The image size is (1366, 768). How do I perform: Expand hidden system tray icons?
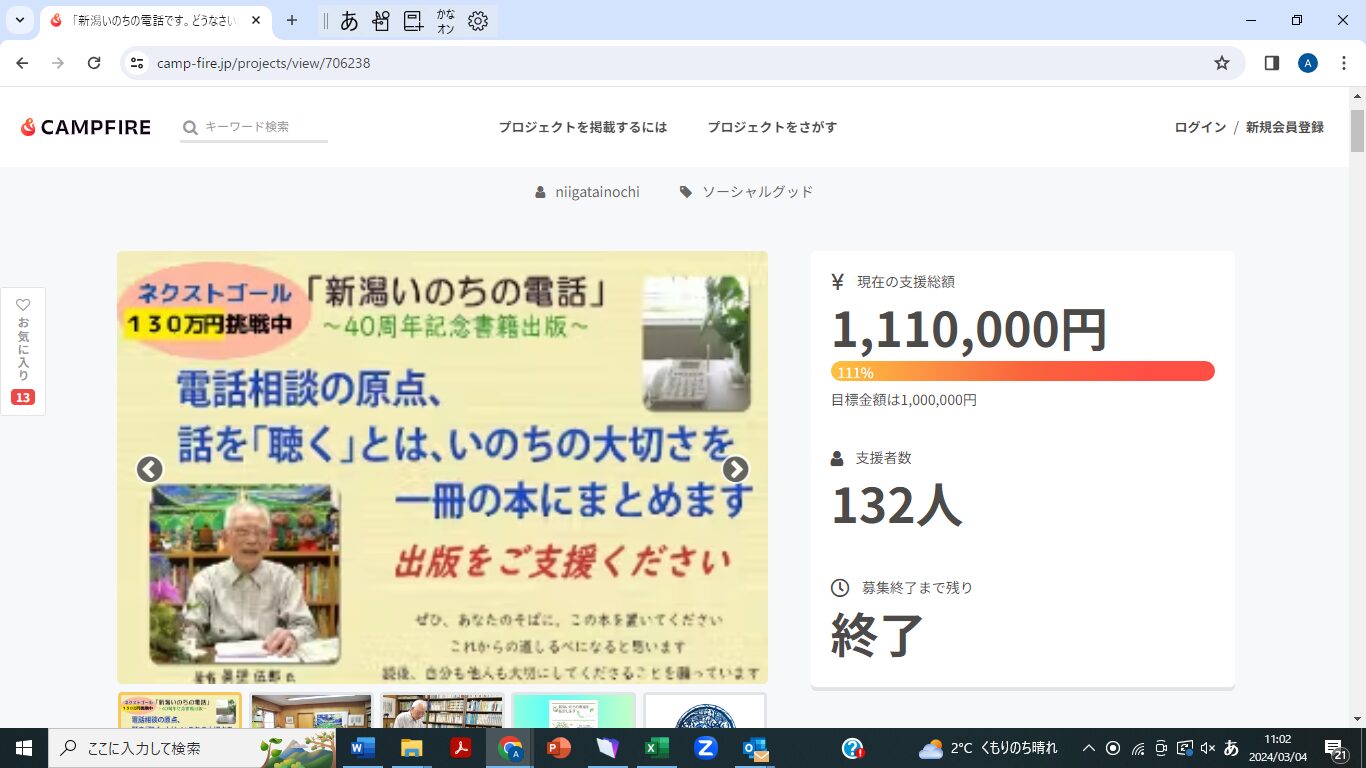(x=1089, y=748)
